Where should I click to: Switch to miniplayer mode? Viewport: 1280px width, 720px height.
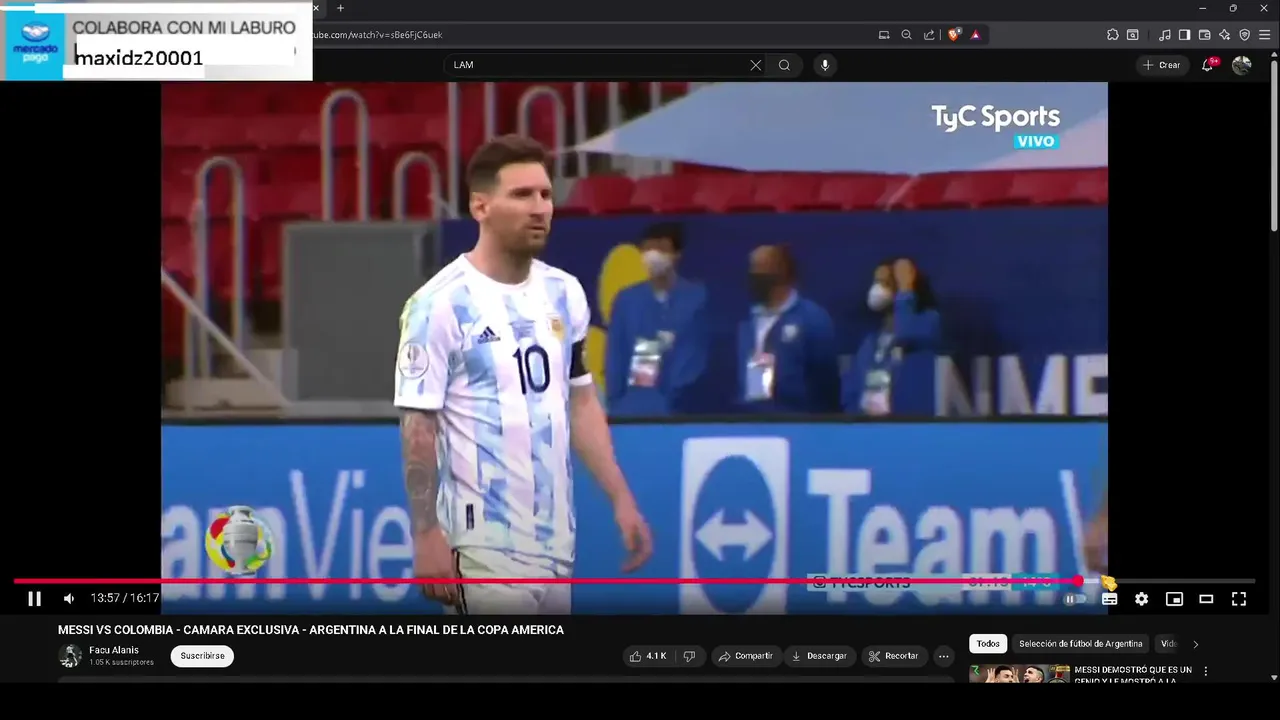coord(1175,599)
